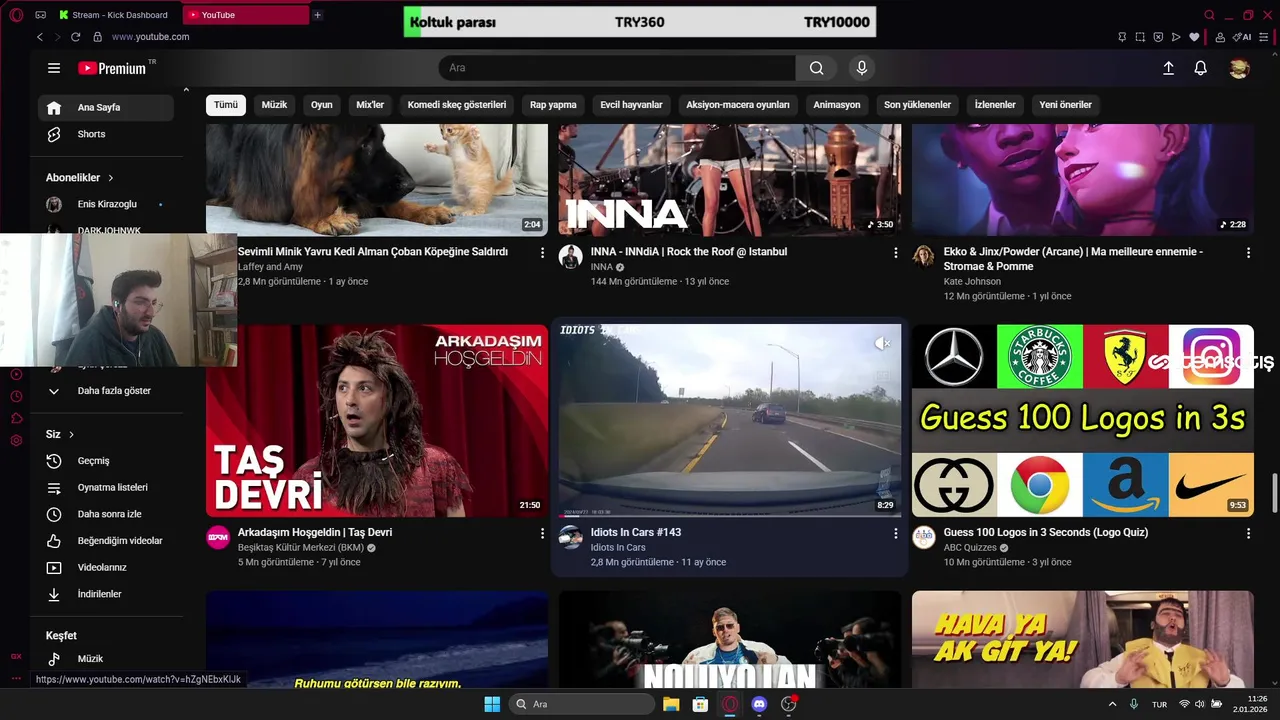Click the Opera menu logo icon
The image size is (1280, 720).
coord(16,15)
